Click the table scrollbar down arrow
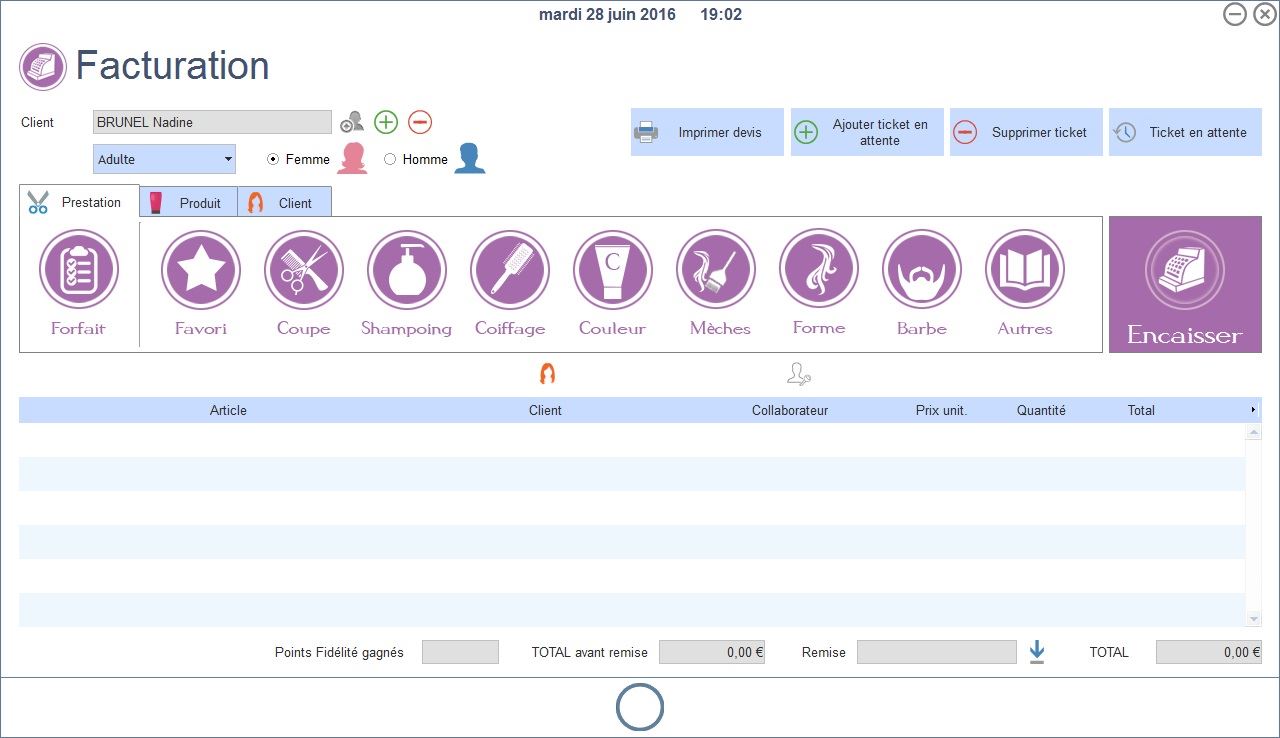Screen dimensions: 1280x738 point(1254,619)
